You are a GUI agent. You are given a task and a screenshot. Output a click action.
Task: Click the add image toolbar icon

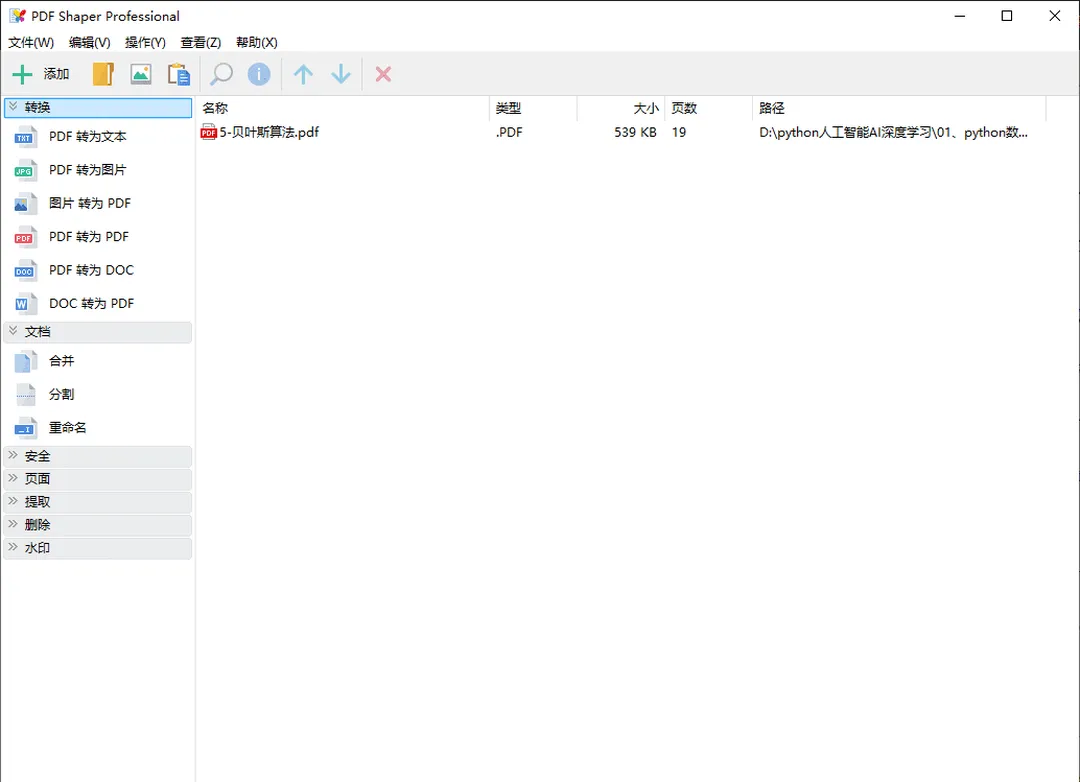pos(141,74)
